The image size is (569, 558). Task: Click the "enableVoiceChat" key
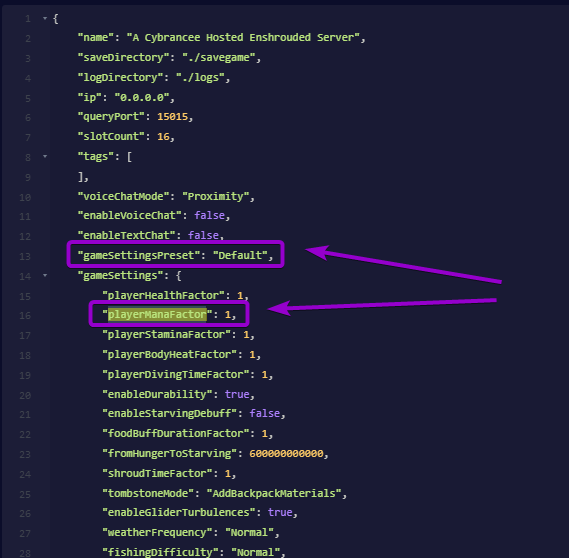130,216
